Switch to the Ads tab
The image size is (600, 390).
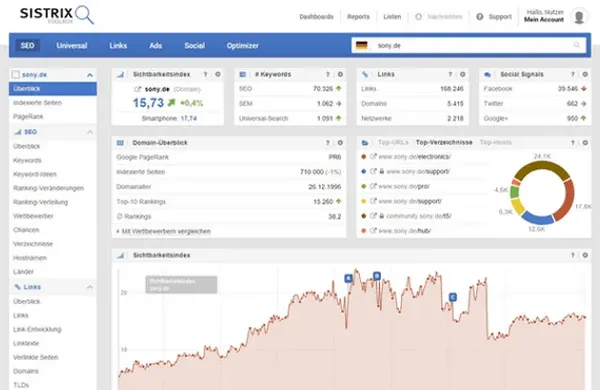(x=155, y=46)
